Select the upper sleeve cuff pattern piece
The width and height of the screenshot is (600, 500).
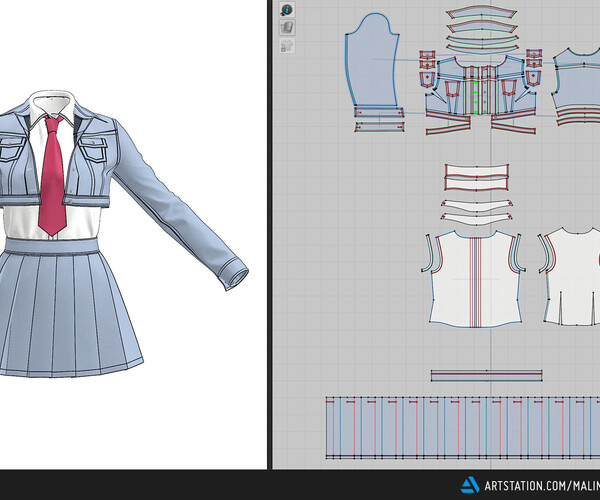point(379,112)
